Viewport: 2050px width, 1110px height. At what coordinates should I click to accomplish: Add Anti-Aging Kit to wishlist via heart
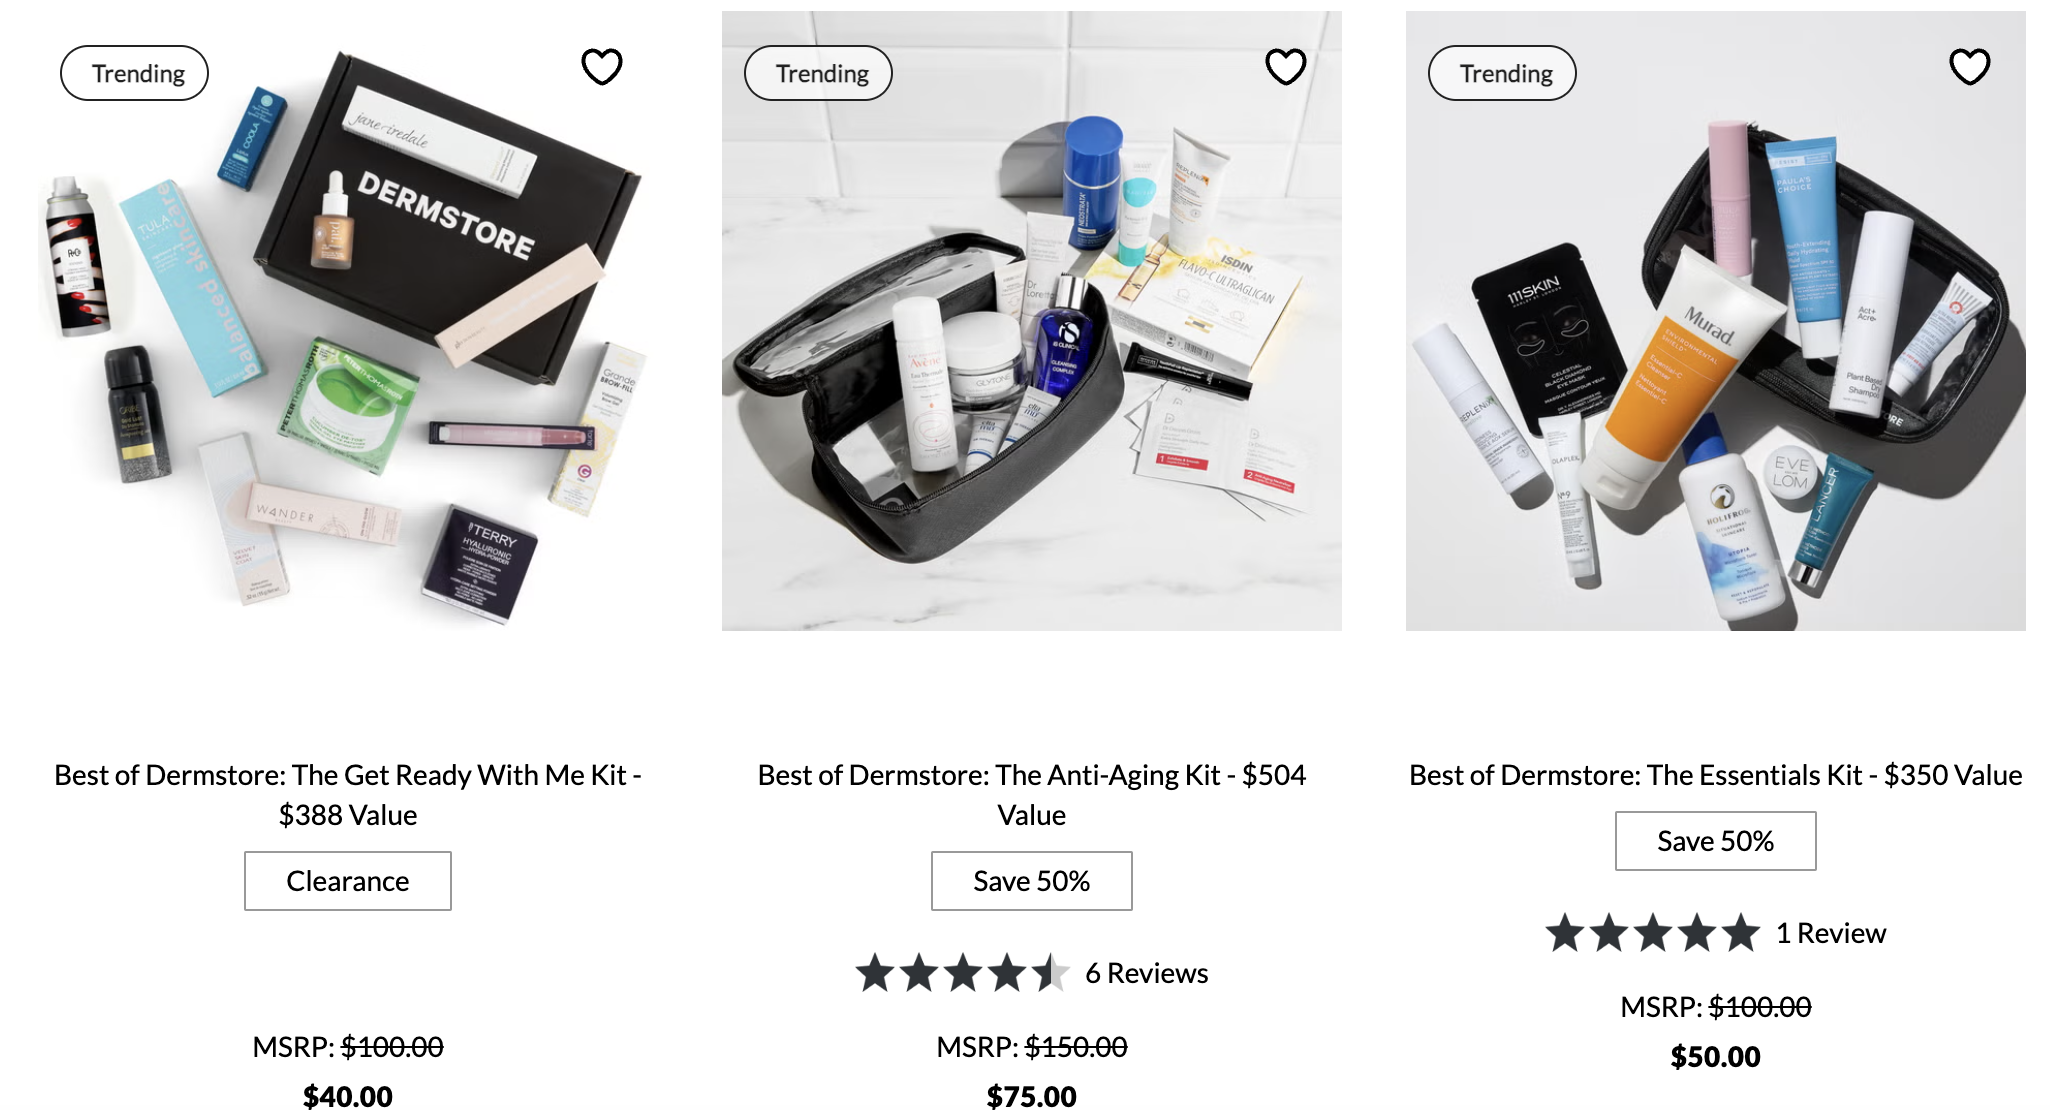1286,67
